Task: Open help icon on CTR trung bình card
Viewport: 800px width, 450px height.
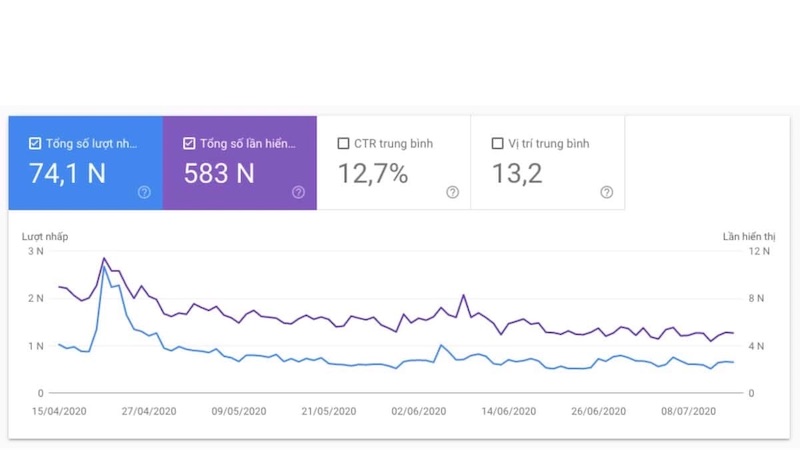Action: click(x=452, y=192)
